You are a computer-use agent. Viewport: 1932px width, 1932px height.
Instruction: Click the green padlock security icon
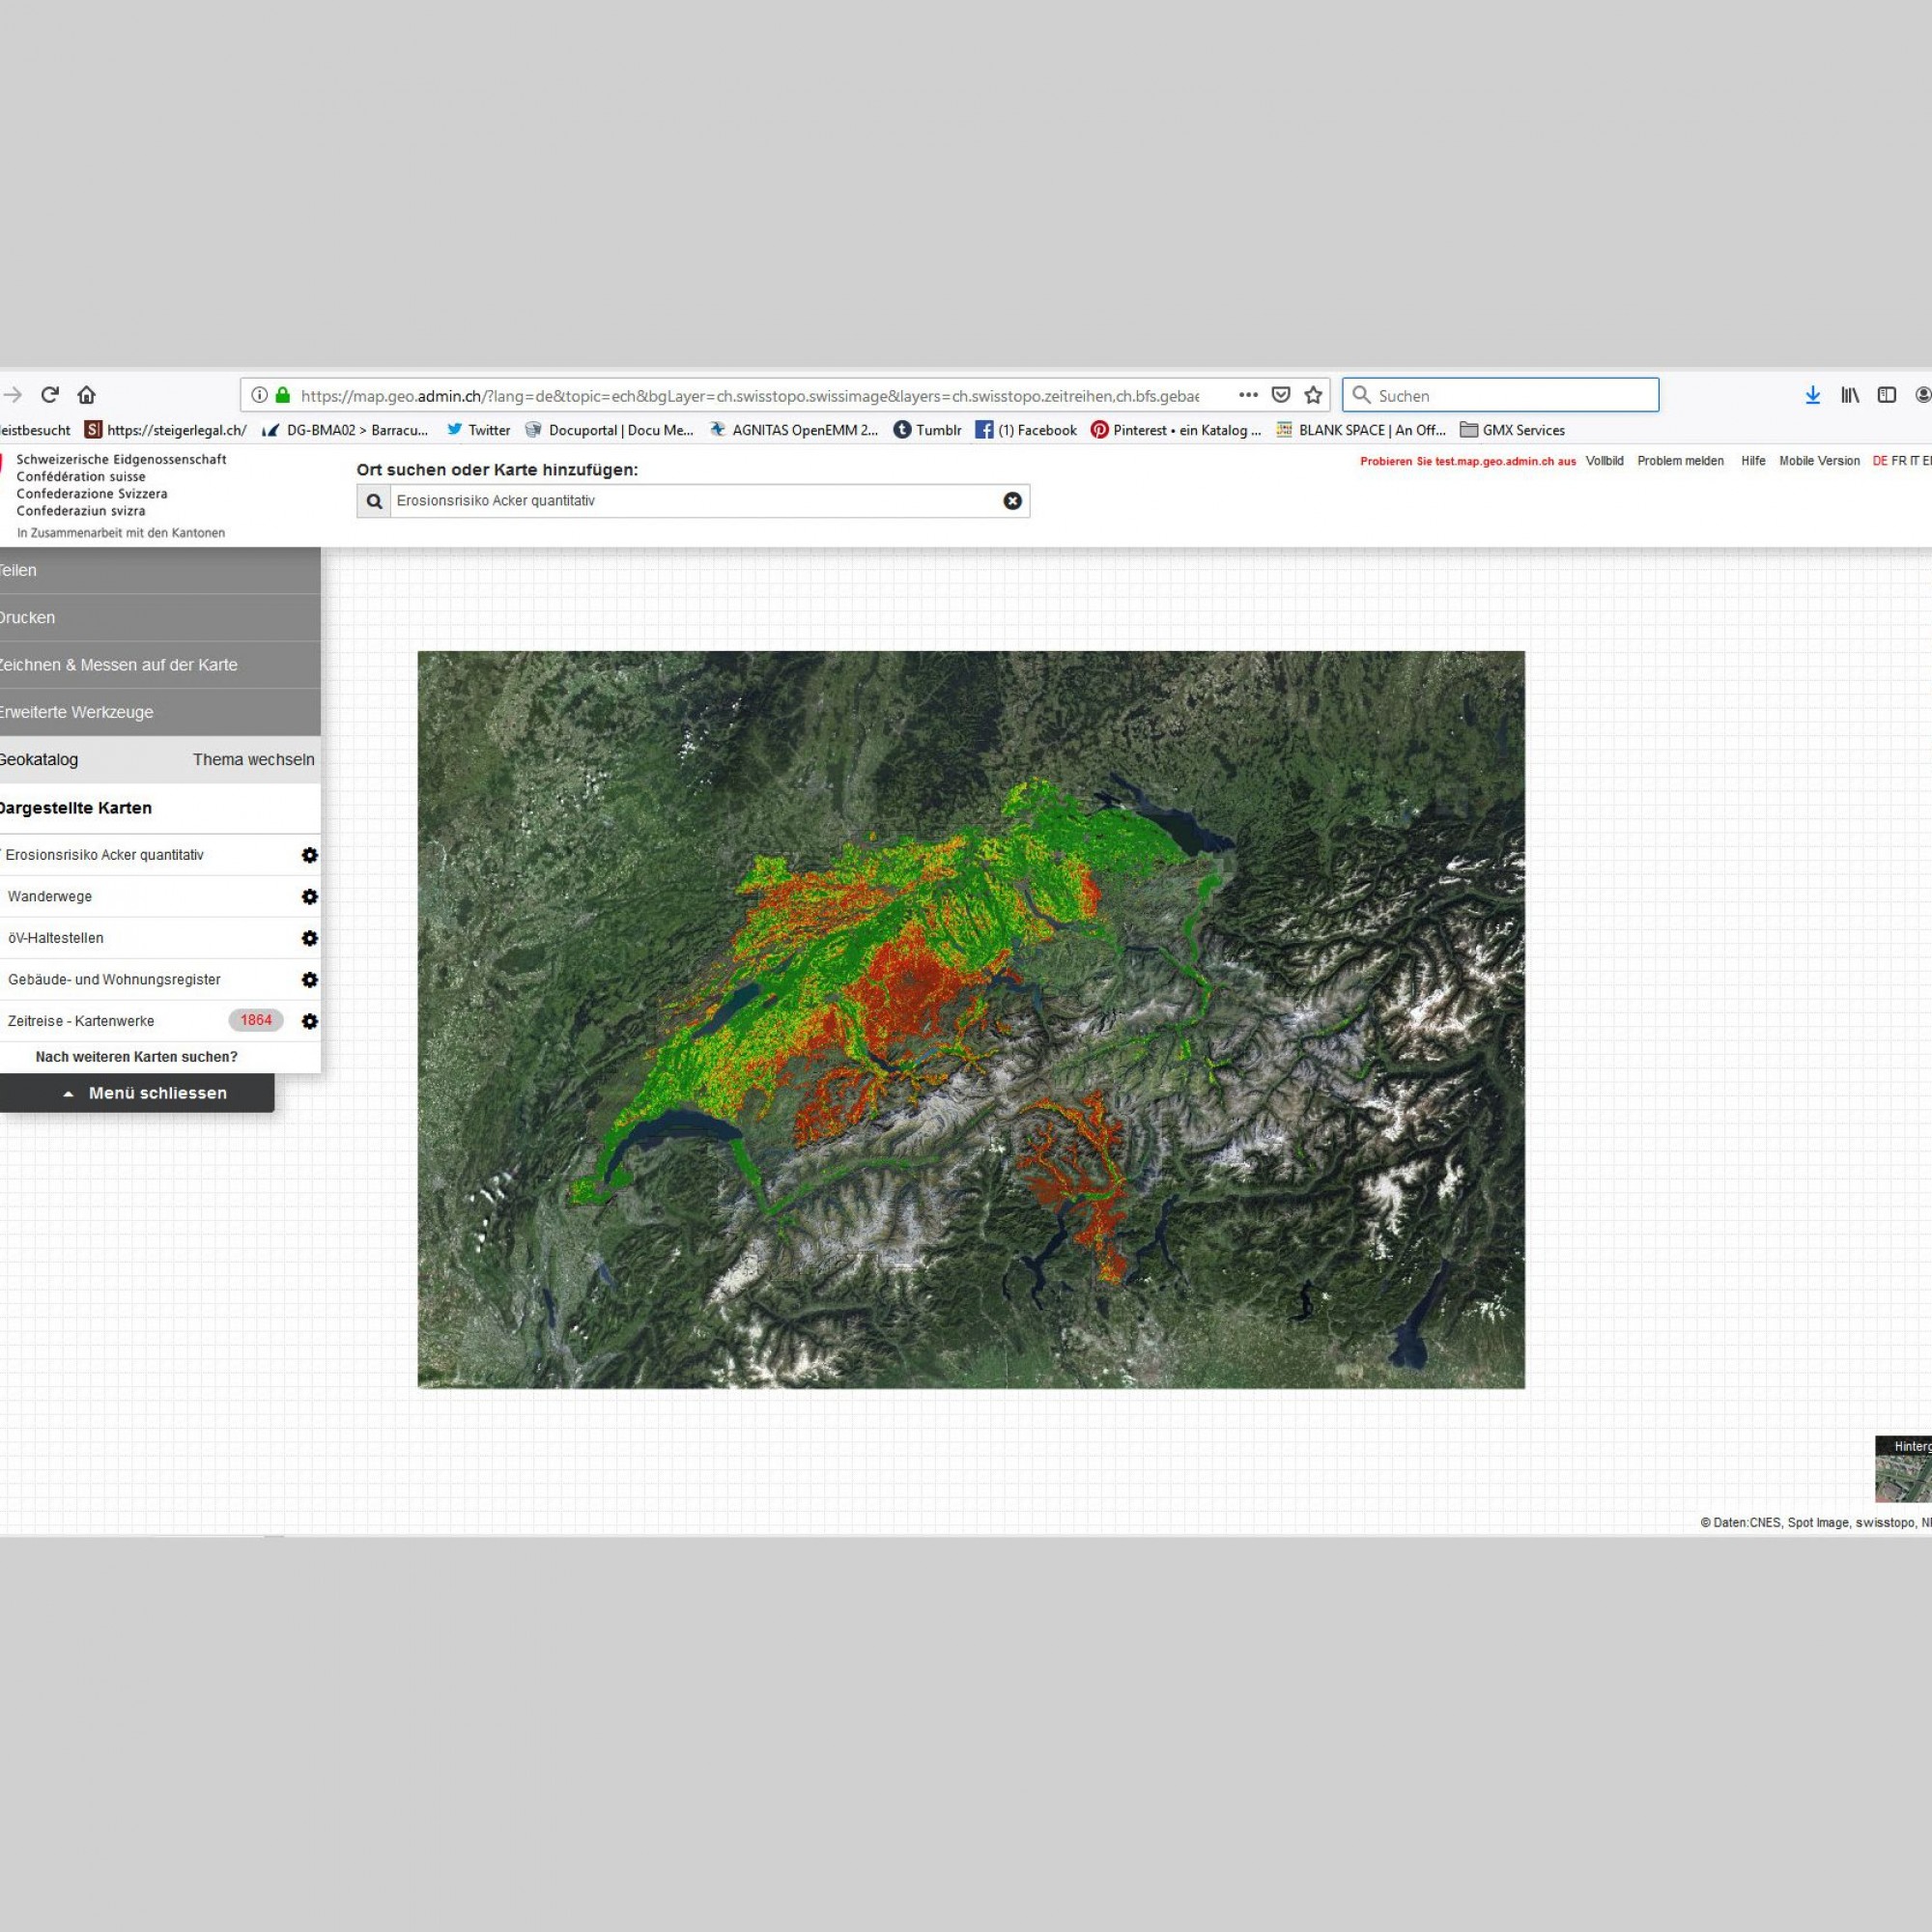(x=283, y=395)
